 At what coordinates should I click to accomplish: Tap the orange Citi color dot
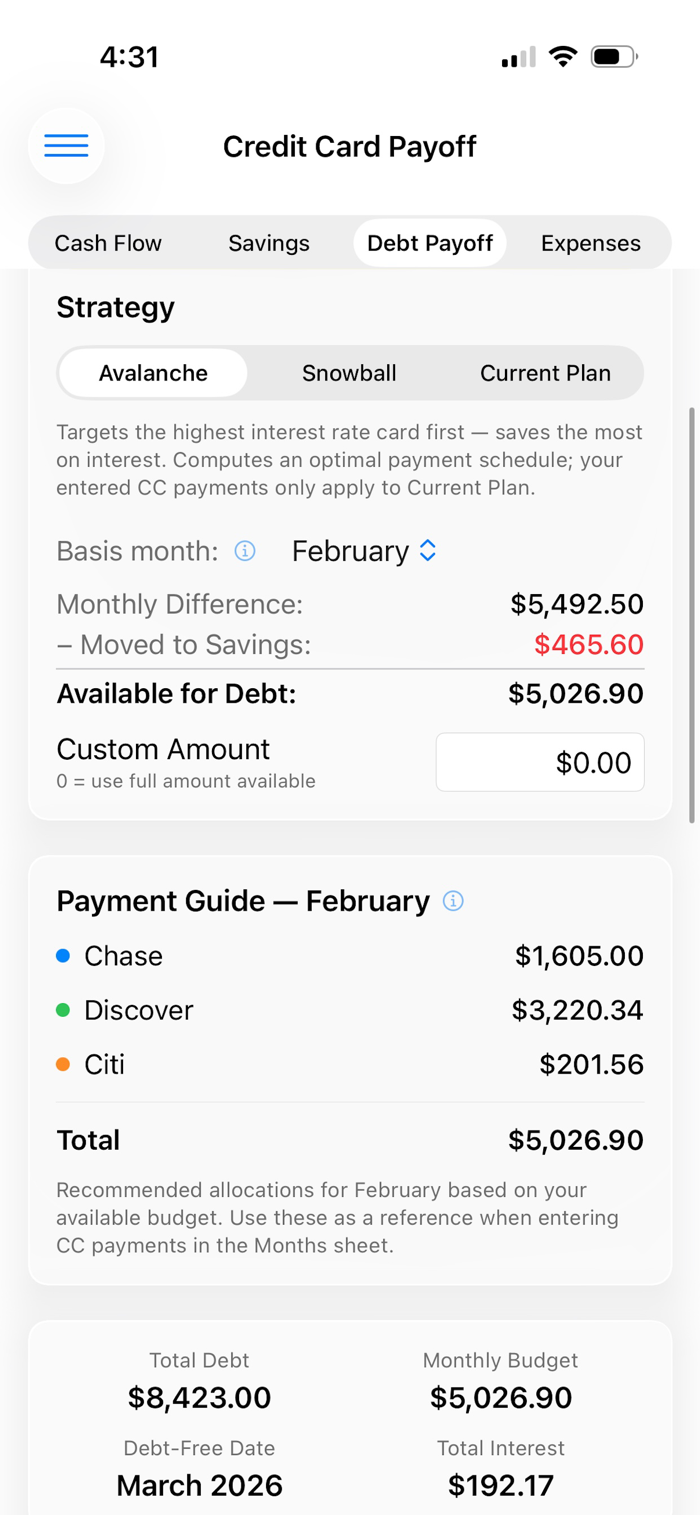click(x=63, y=1064)
